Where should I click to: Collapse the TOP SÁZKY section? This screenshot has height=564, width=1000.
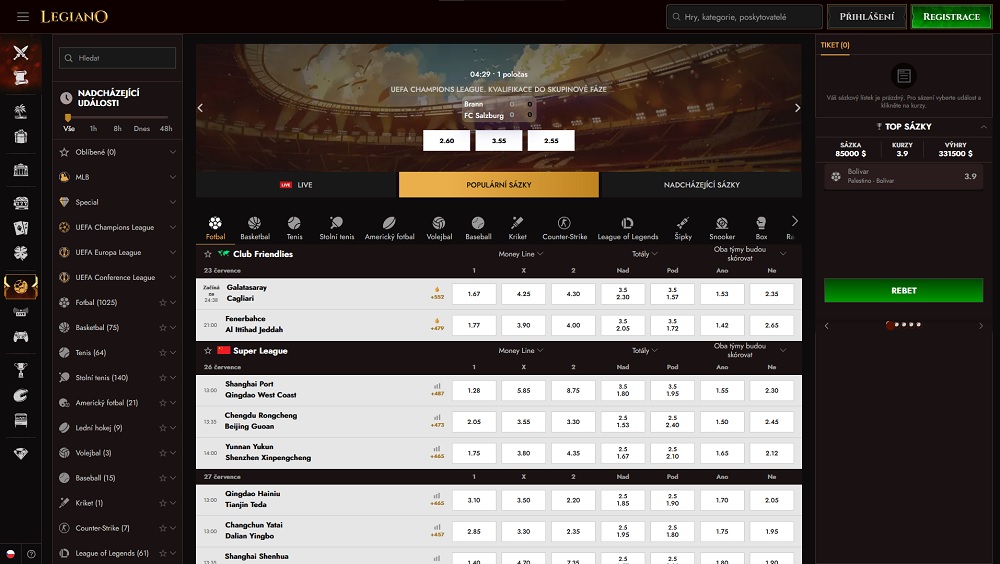pyautogui.click(x=985, y=127)
